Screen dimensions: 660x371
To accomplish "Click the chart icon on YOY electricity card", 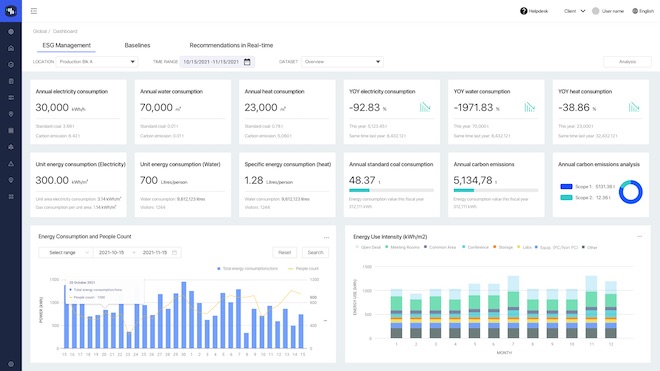I will coord(425,107).
